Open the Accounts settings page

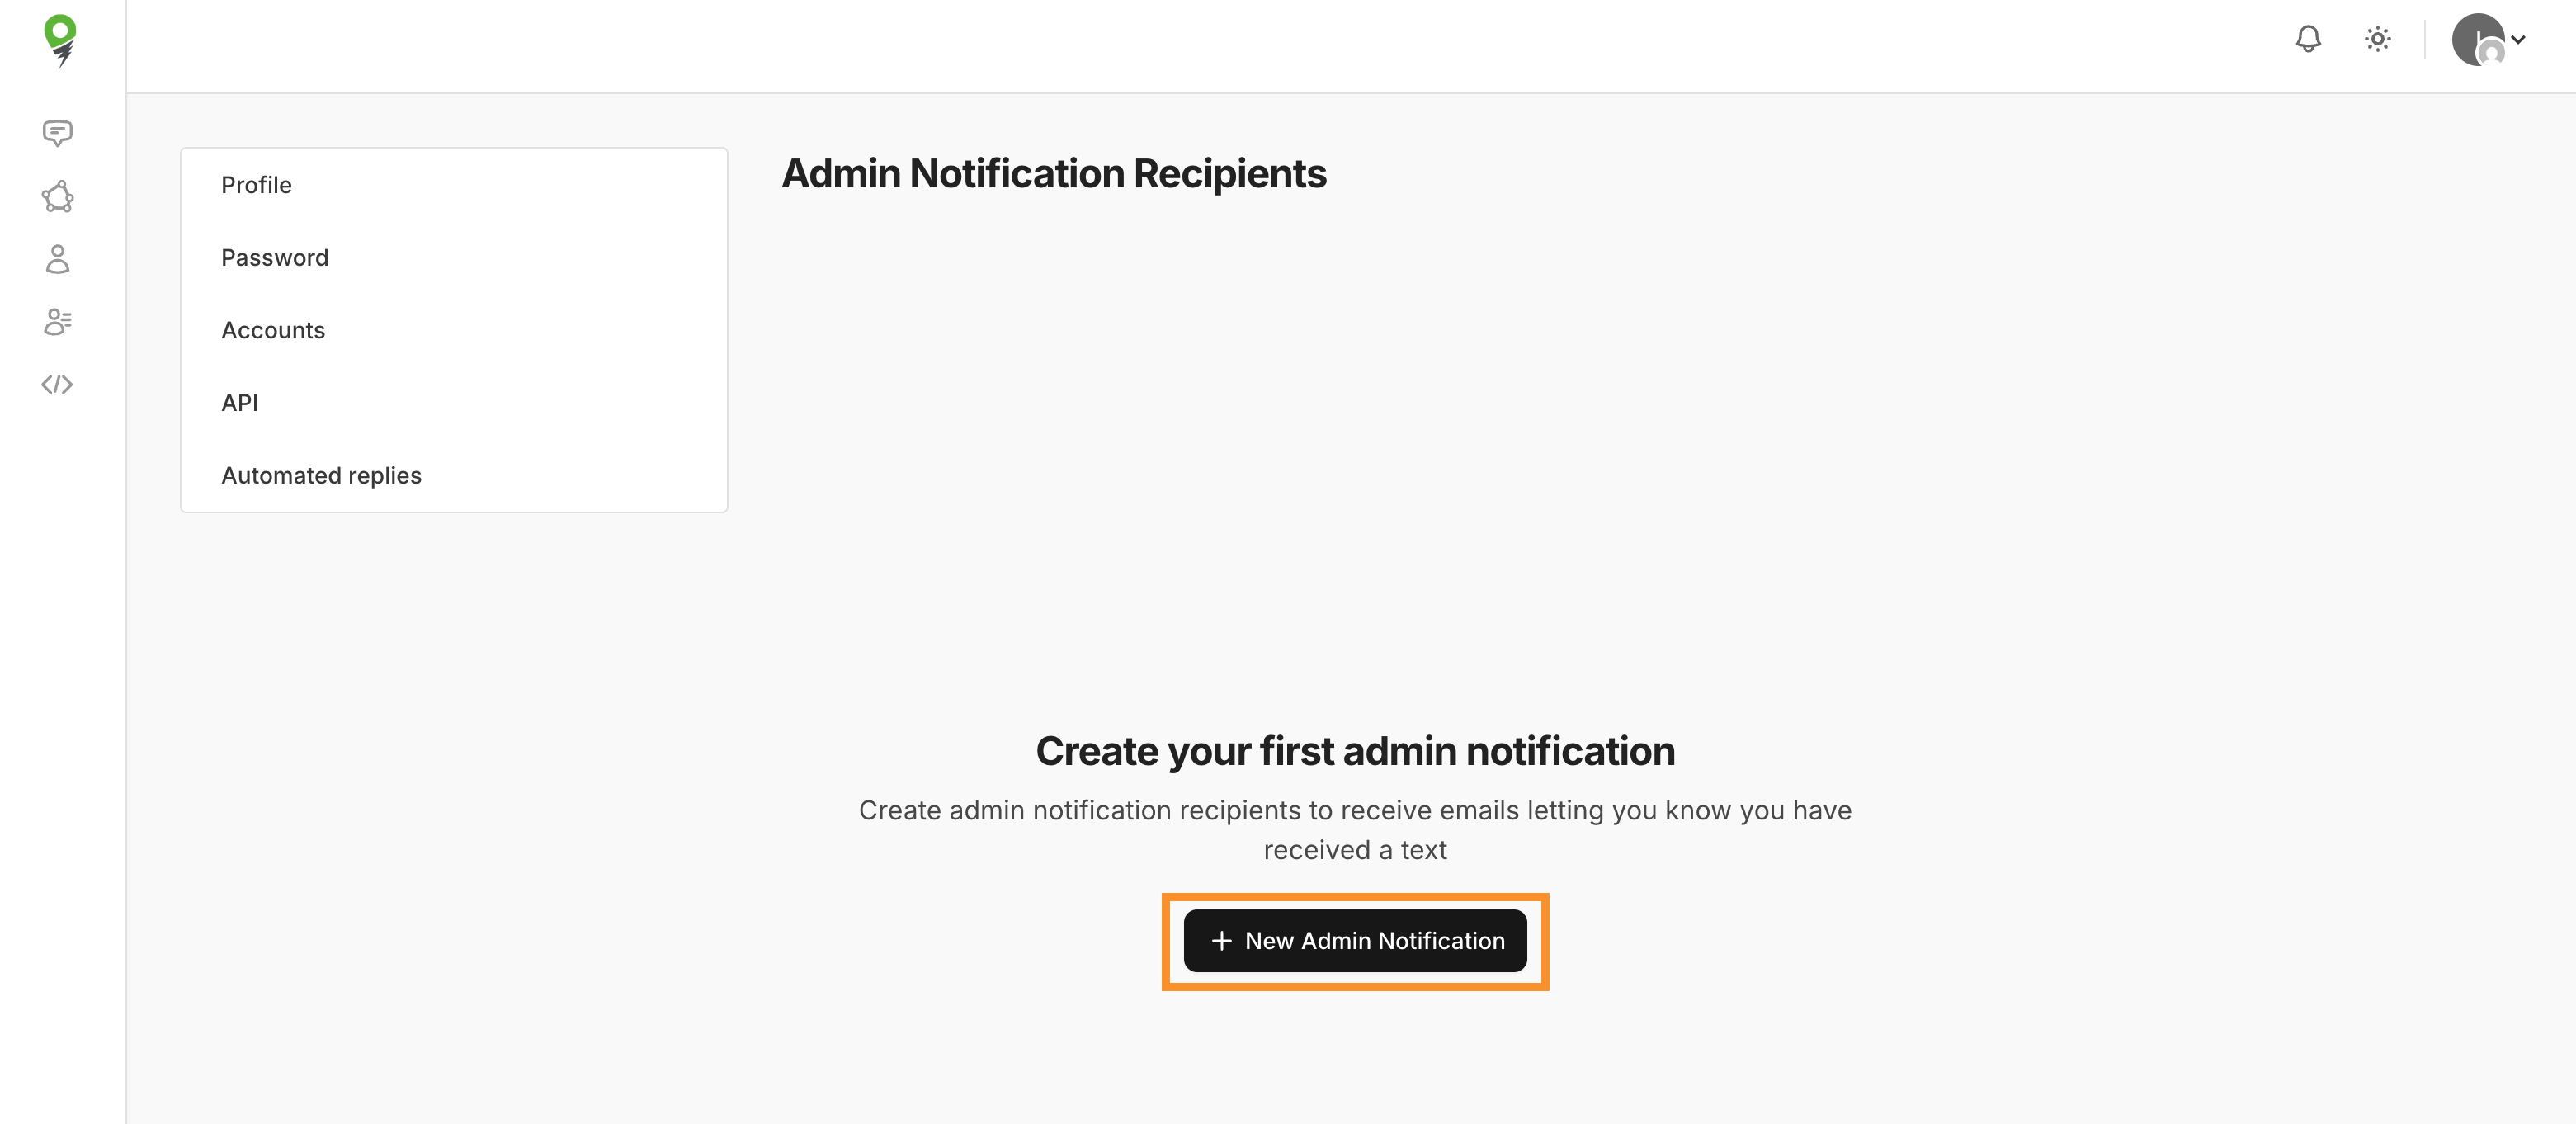tap(273, 330)
